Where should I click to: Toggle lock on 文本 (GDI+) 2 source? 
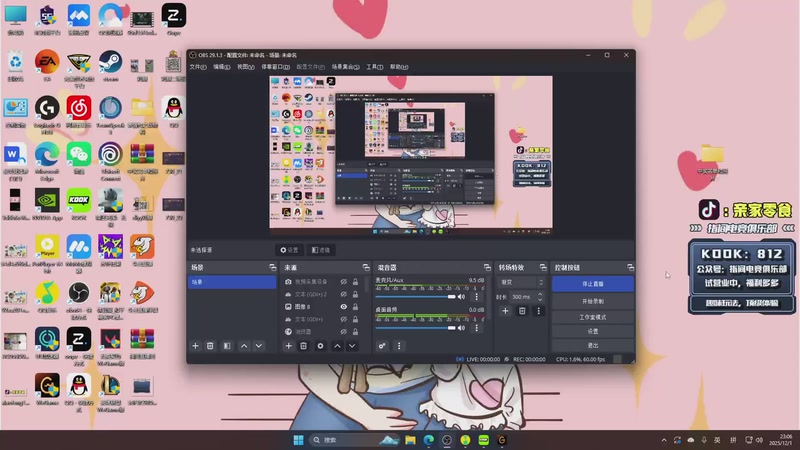tap(355, 294)
